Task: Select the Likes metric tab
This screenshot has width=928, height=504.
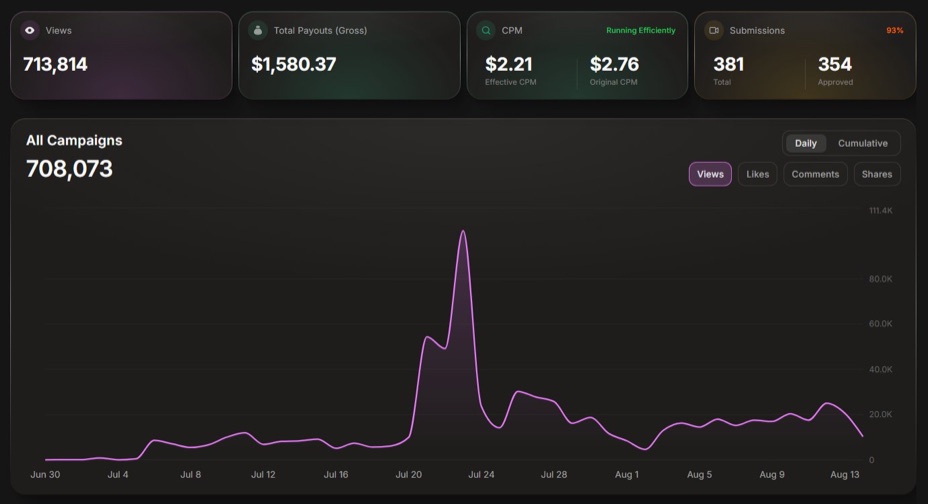Action: pyautogui.click(x=758, y=174)
